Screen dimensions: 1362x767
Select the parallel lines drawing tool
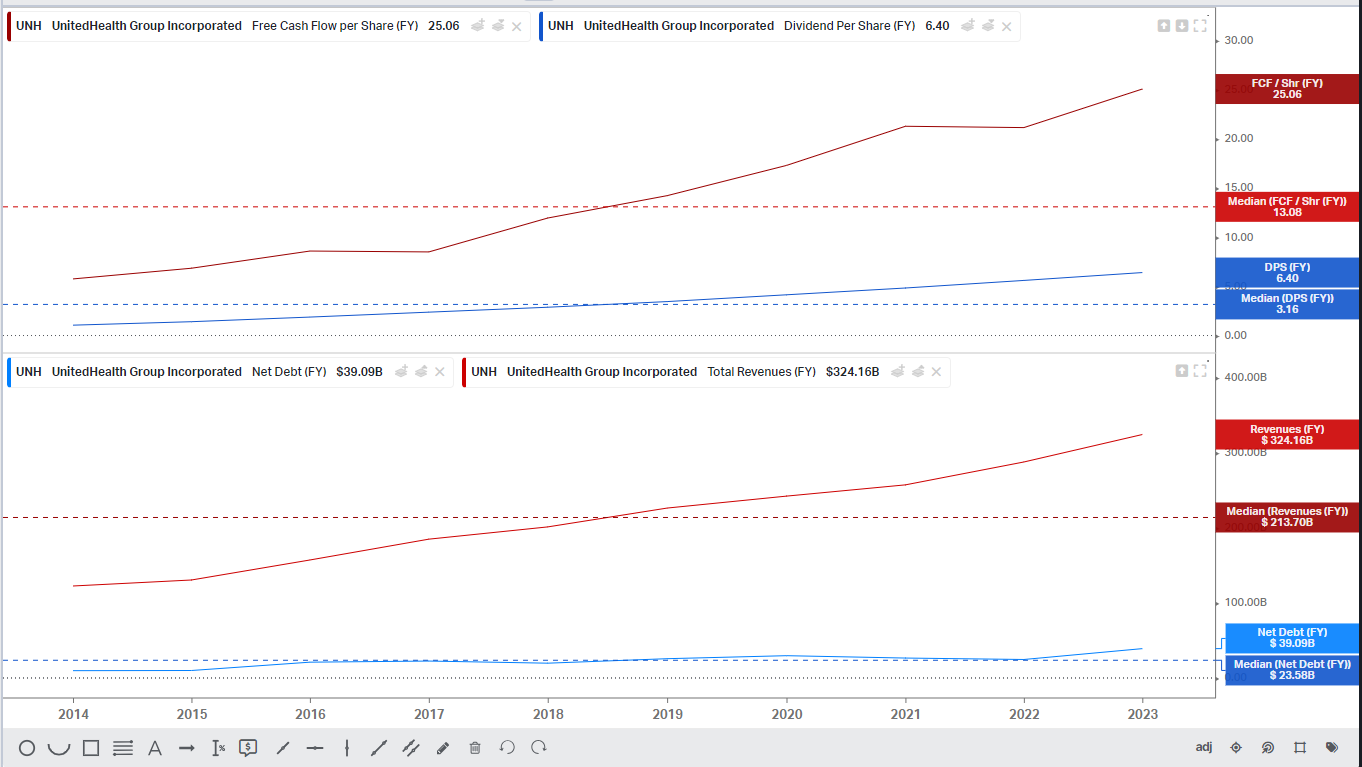(x=123, y=748)
